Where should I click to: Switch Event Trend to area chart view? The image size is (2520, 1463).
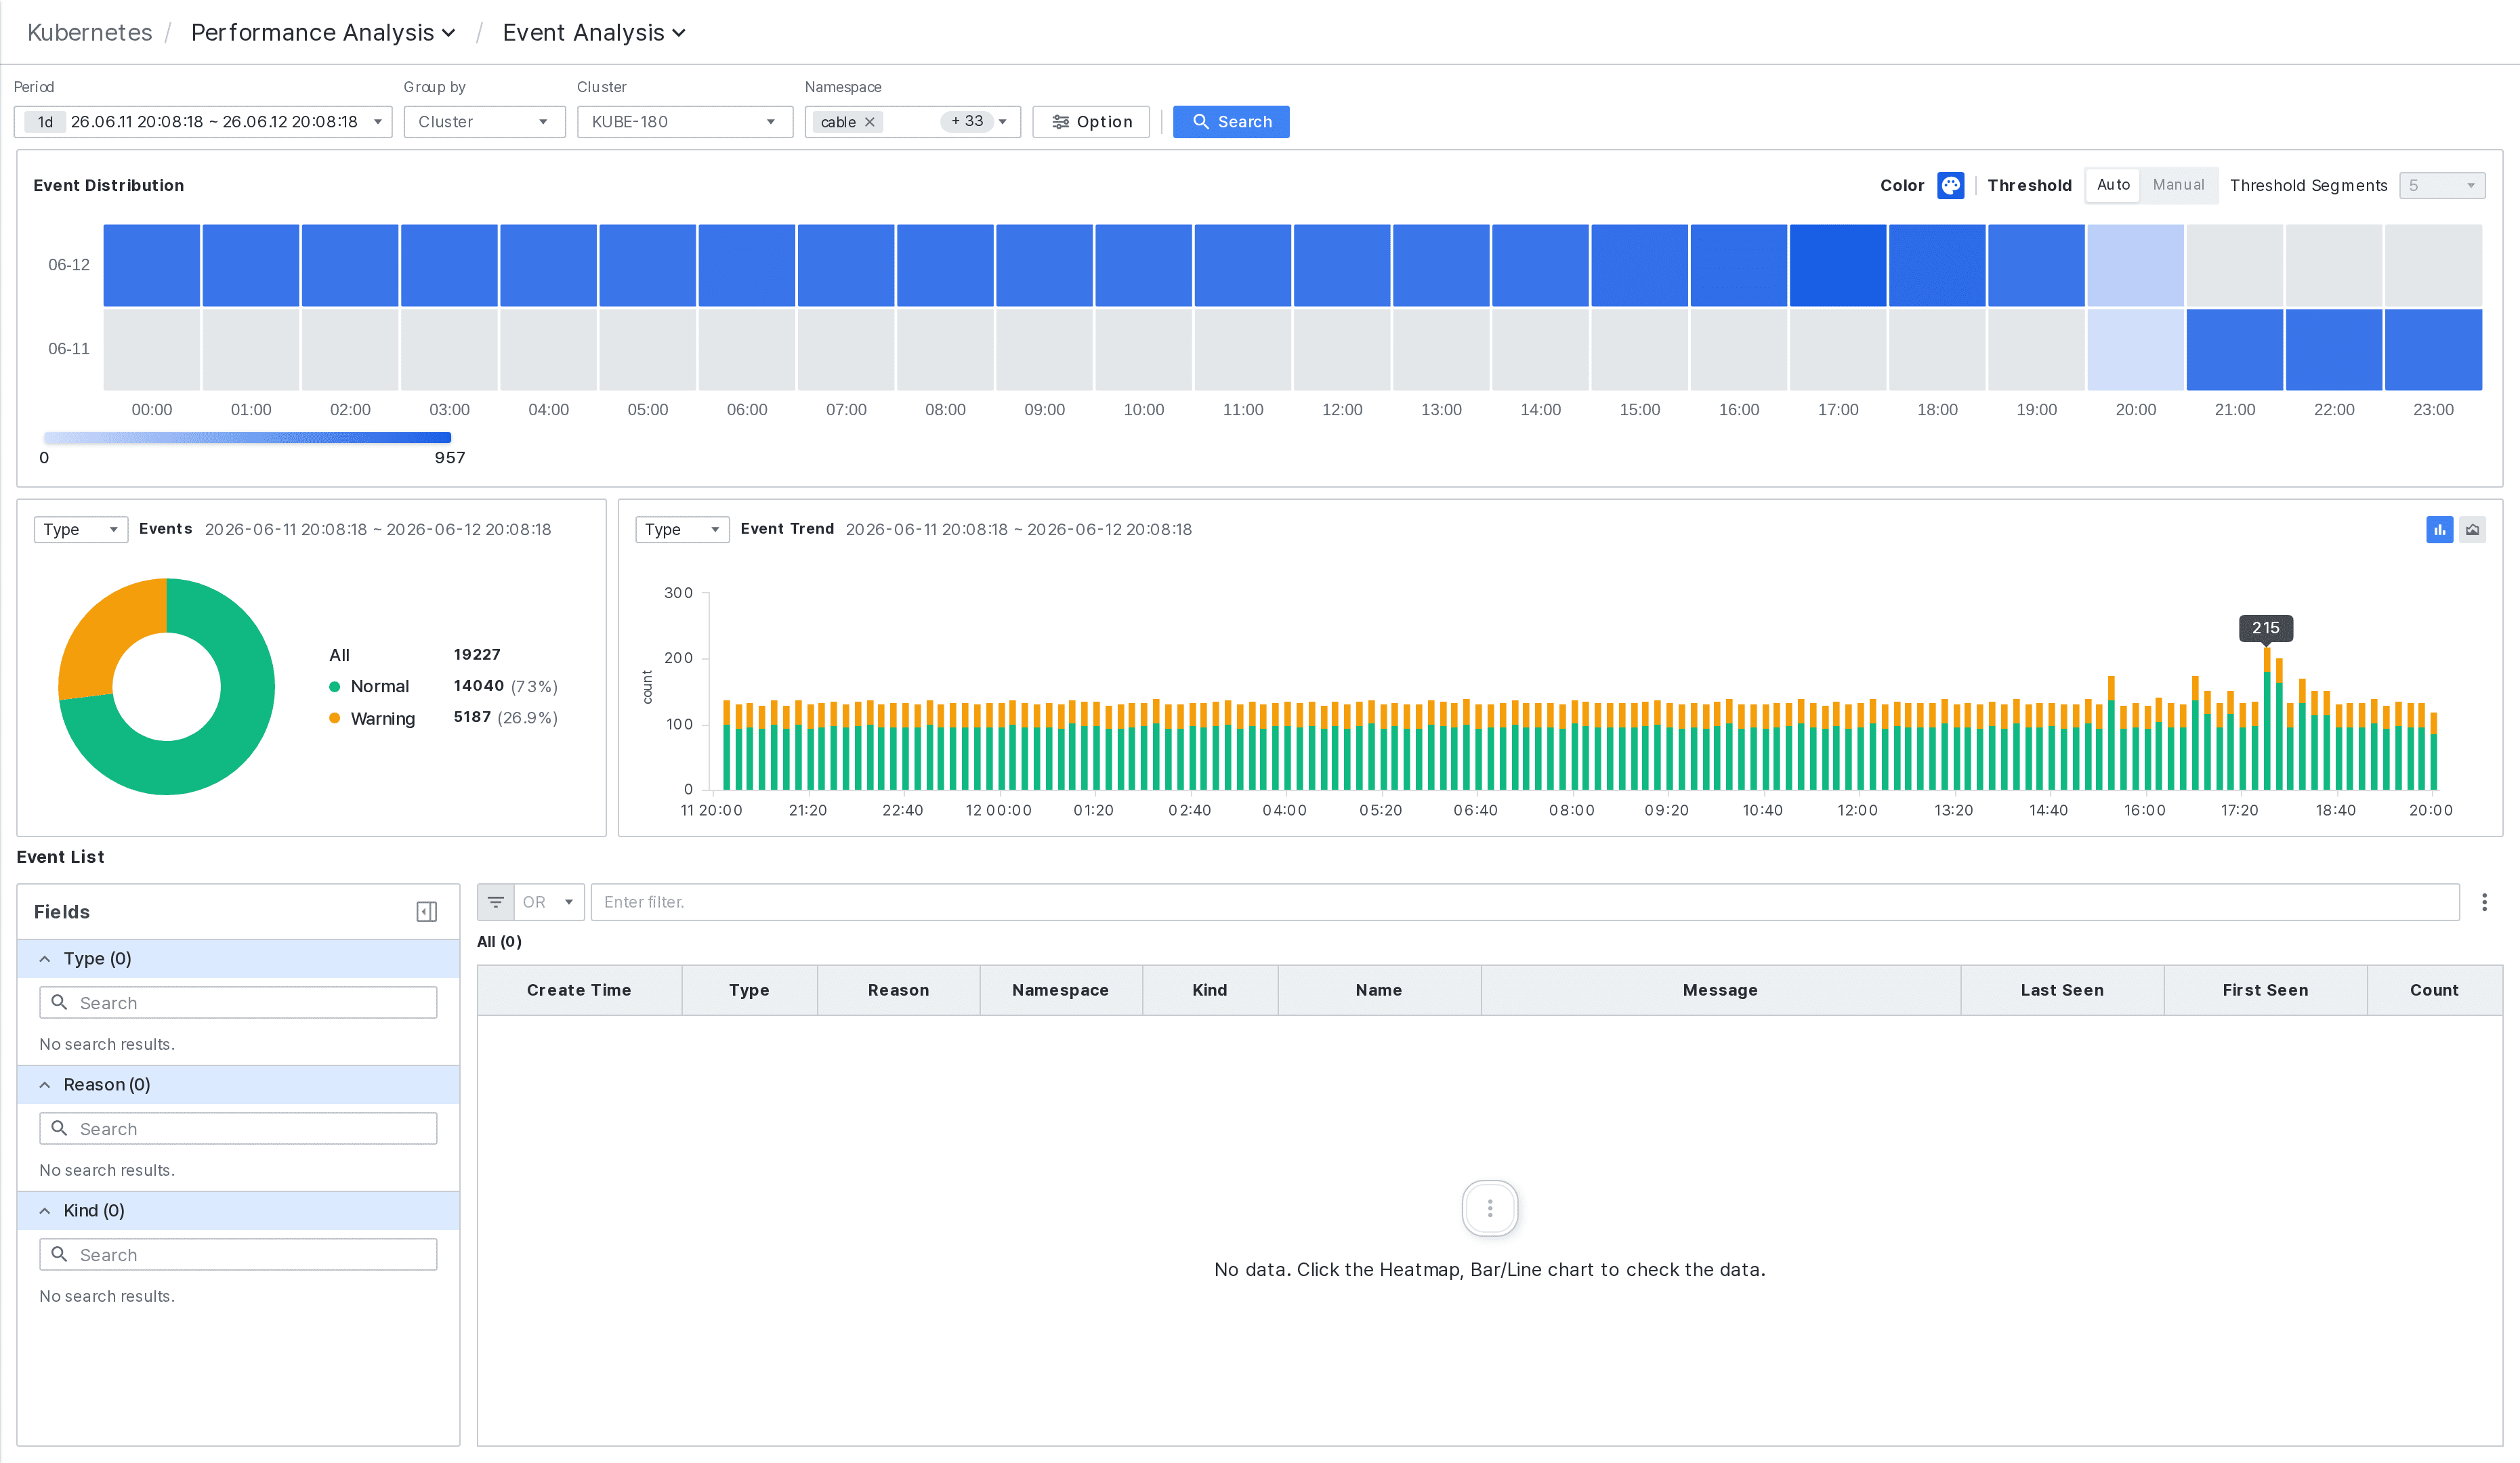point(2472,530)
